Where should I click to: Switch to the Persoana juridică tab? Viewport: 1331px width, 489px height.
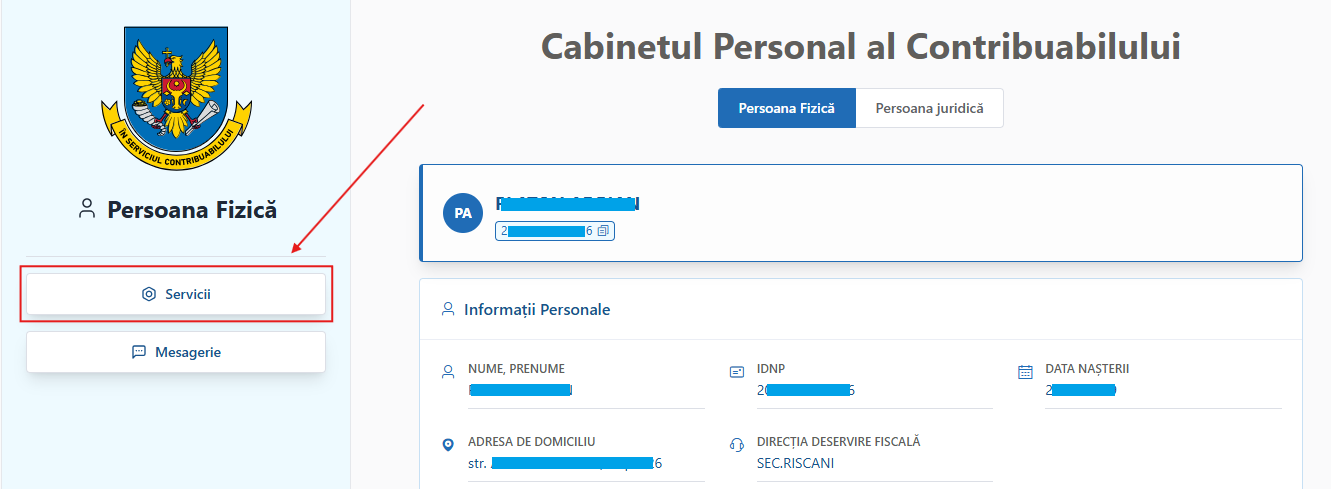click(x=929, y=108)
